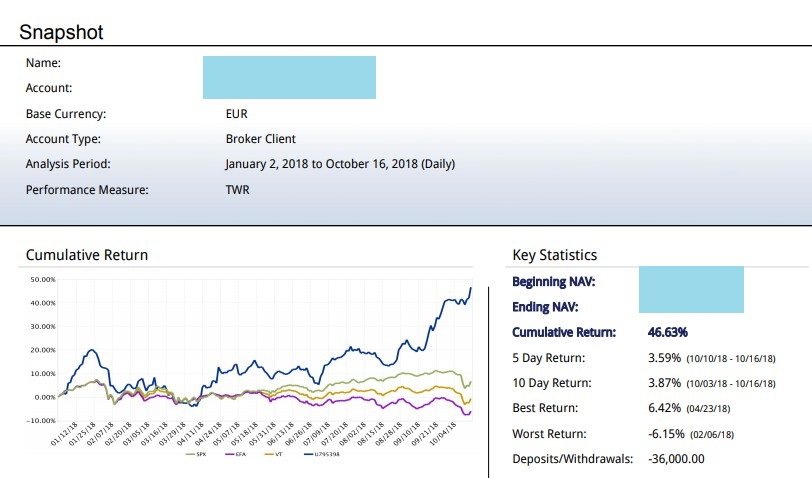Click the redacted Name and Account field
This screenshot has width=812, height=478.
pyautogui.click(x=289, y=77)
